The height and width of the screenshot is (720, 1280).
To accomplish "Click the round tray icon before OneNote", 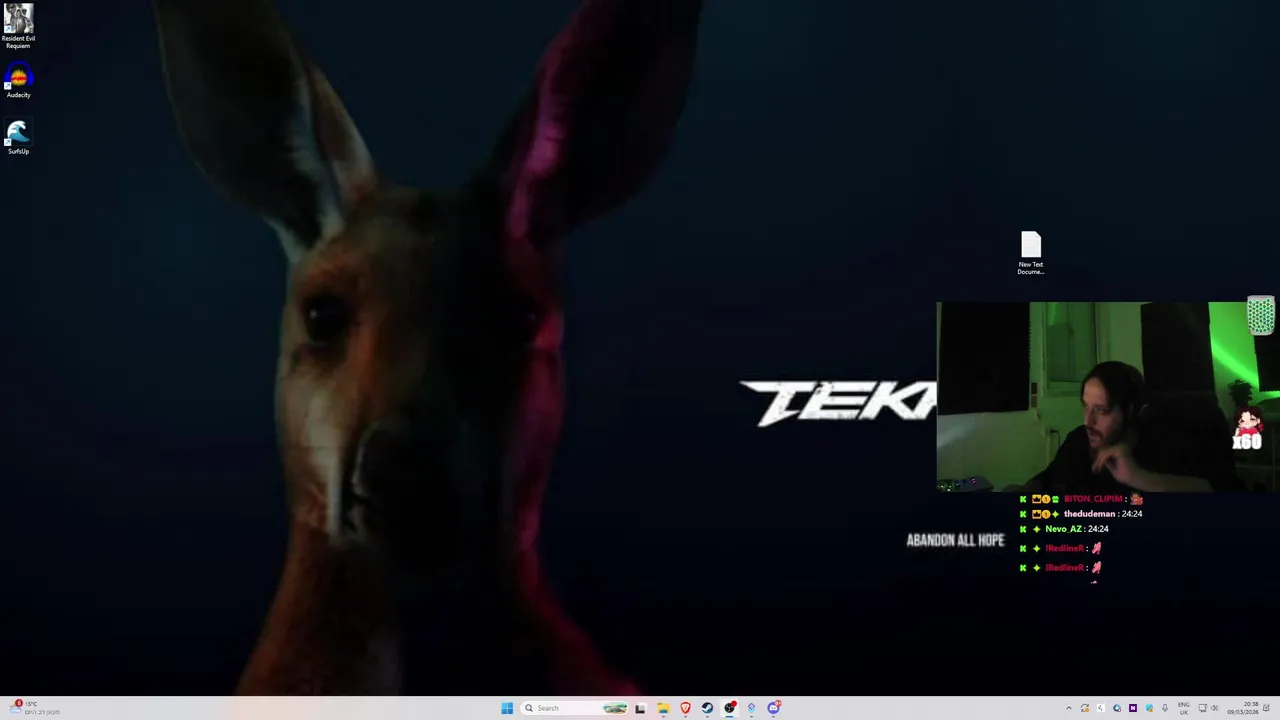I will coord(1117,708).
